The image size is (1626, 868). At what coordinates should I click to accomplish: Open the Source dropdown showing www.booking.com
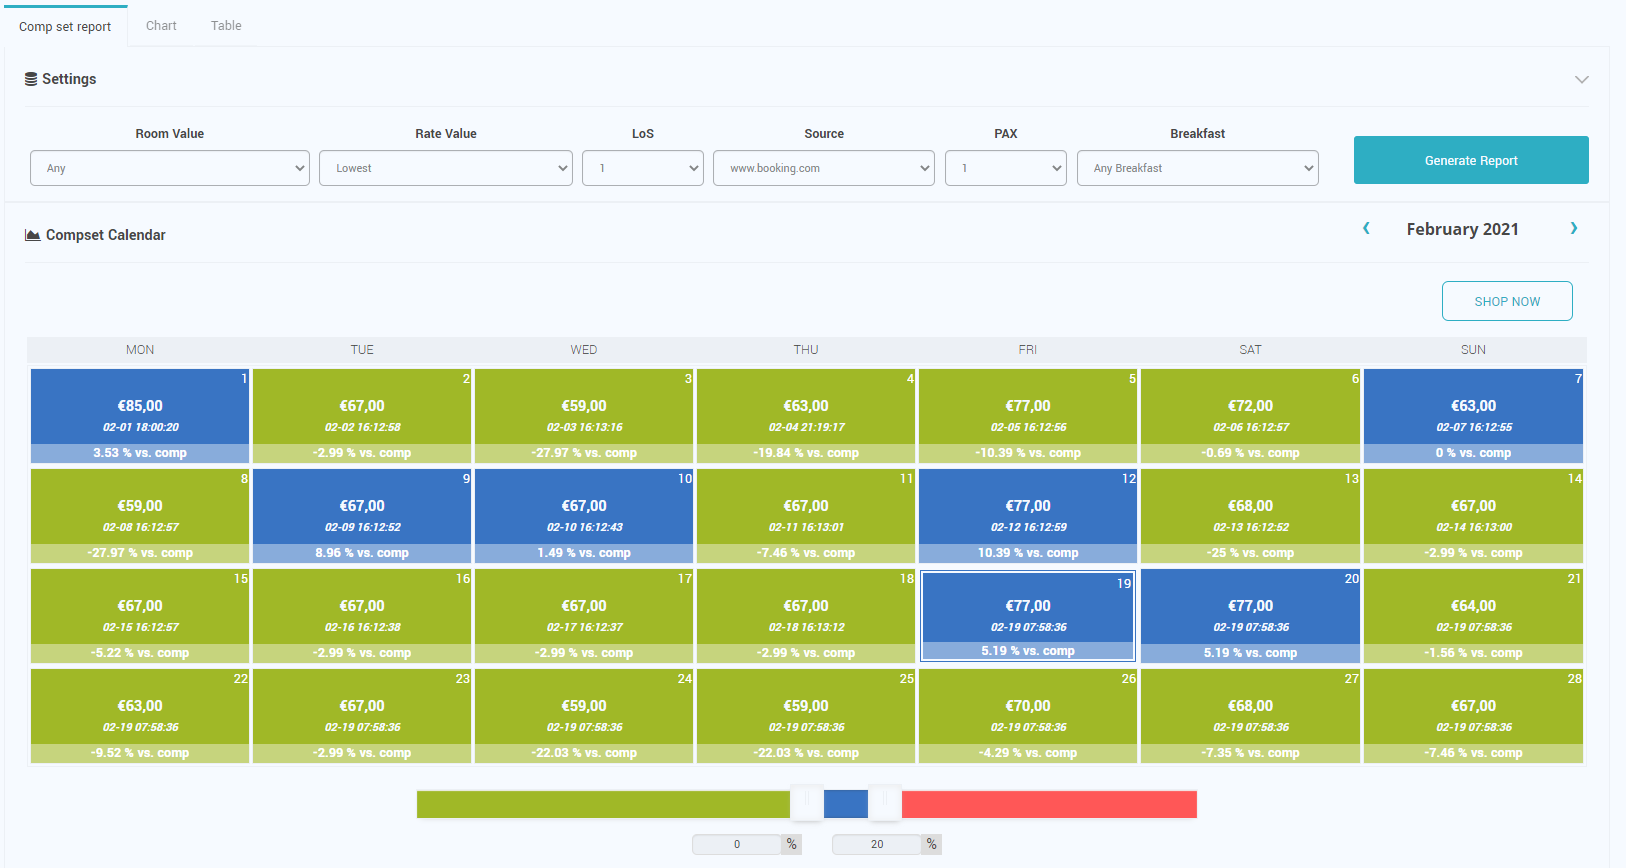click(823, 168)
